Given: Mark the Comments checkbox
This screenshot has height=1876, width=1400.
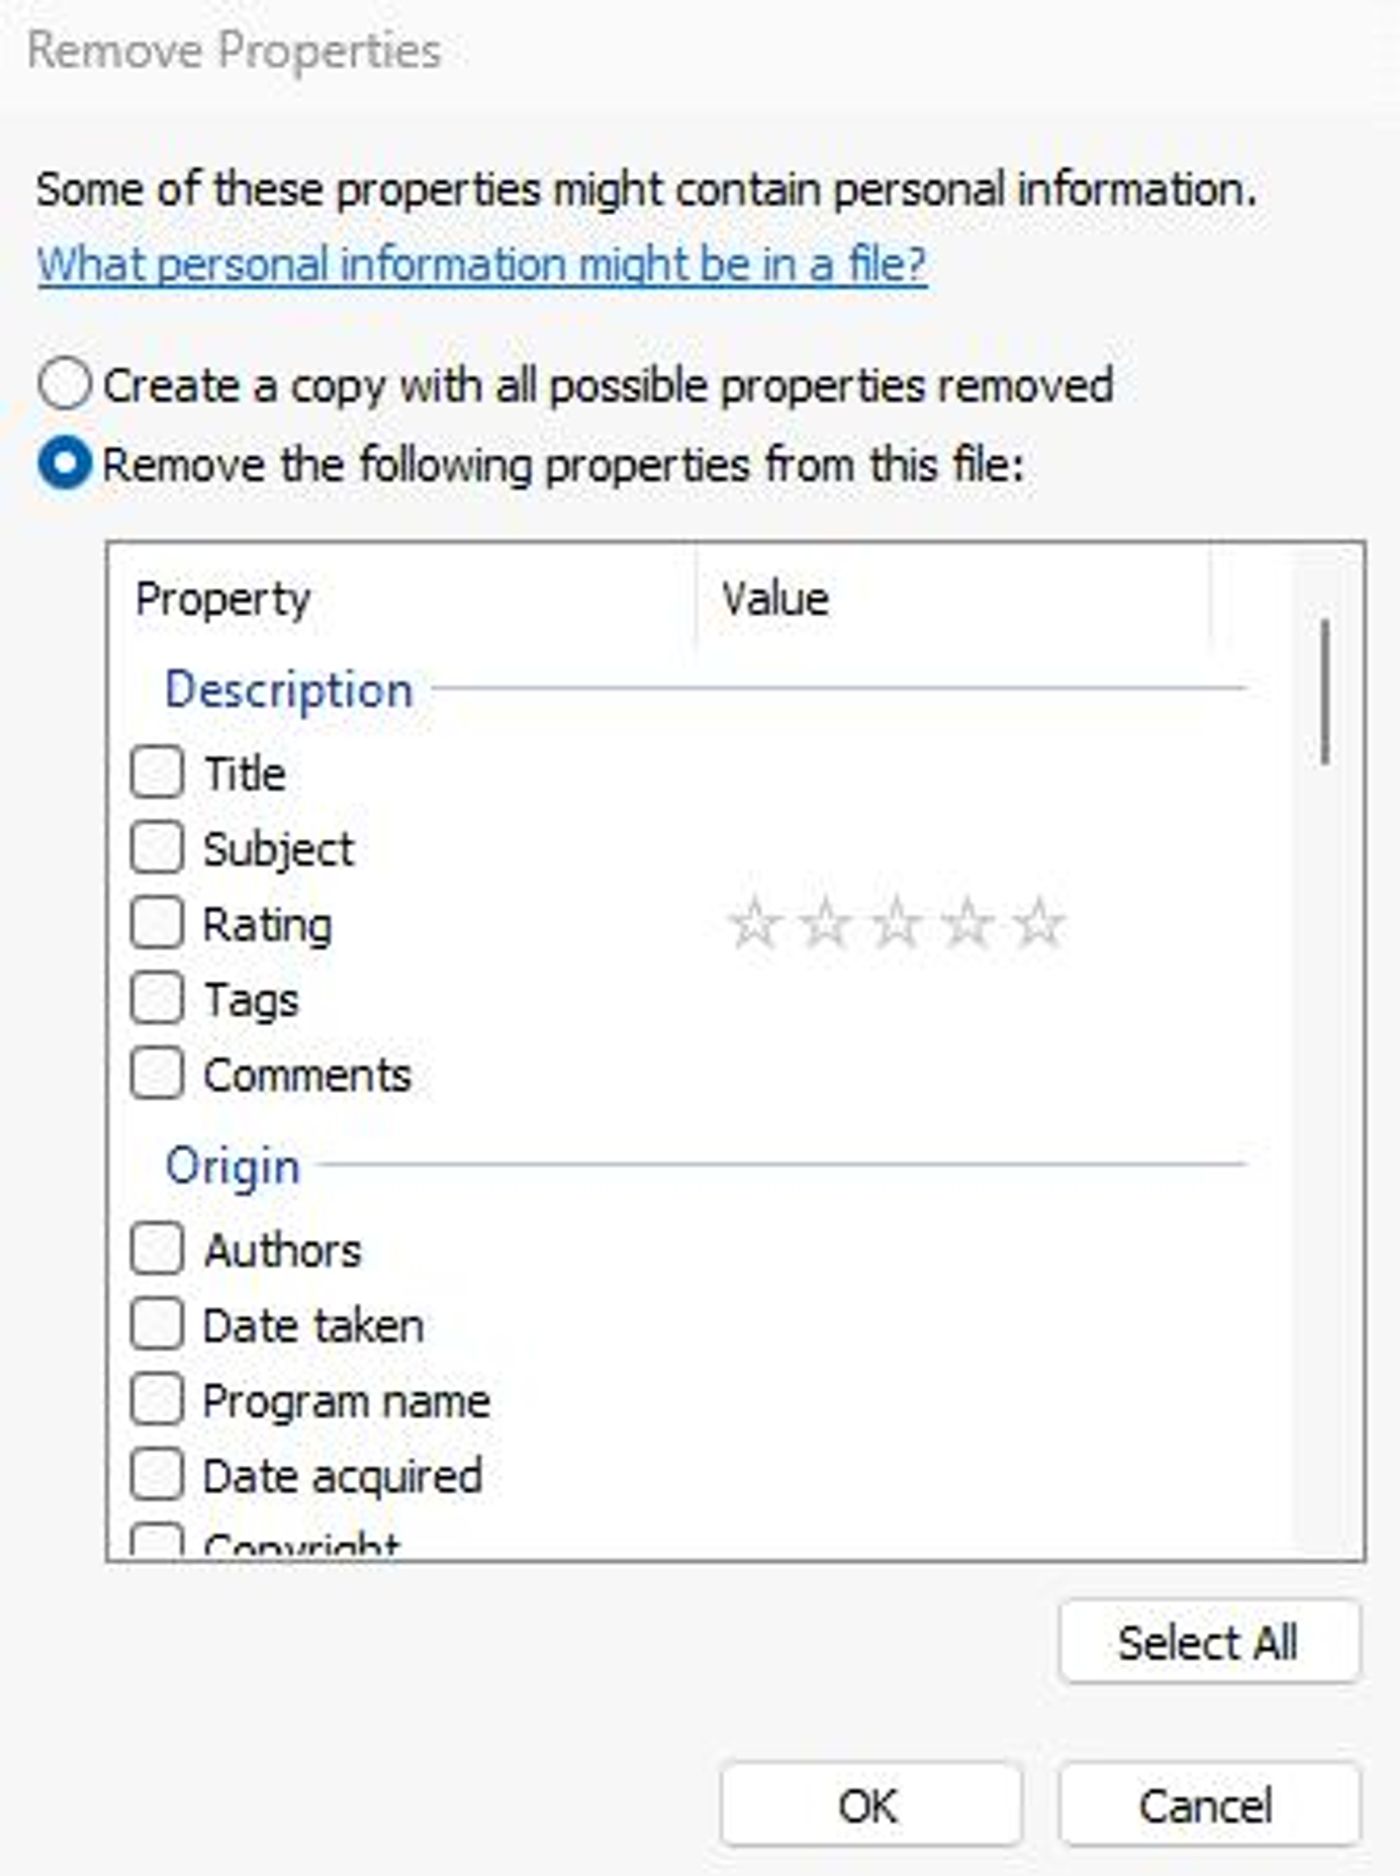Looking at the screenshot, I should pos(157,1073).
